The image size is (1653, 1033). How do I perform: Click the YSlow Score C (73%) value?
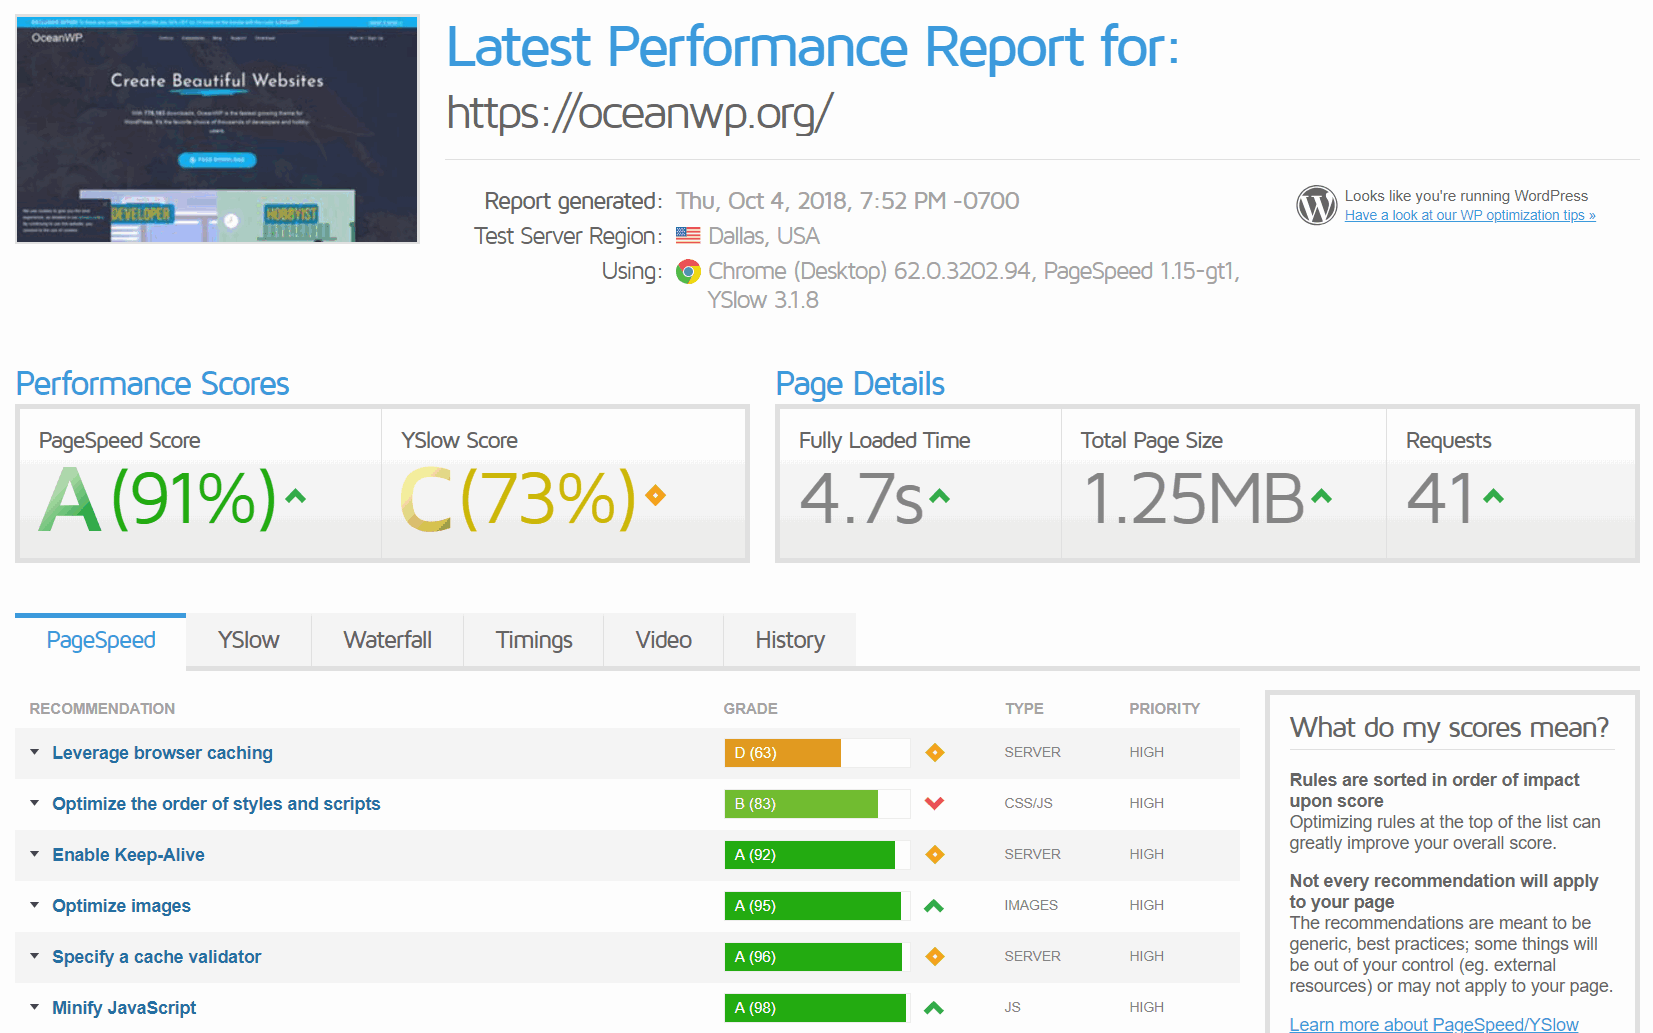click(518, 498)
